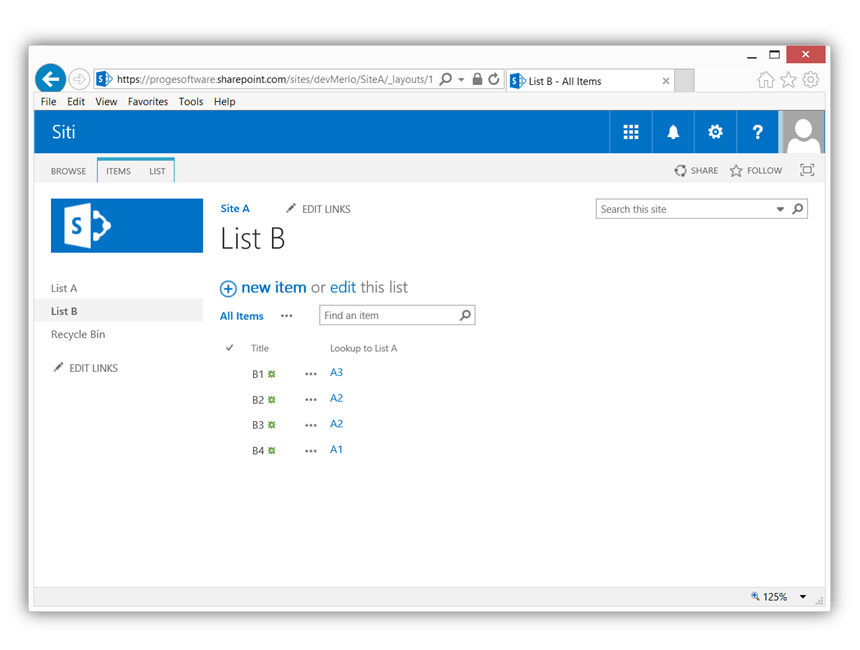Navigate to List A in the sidebar

[64, 288]
